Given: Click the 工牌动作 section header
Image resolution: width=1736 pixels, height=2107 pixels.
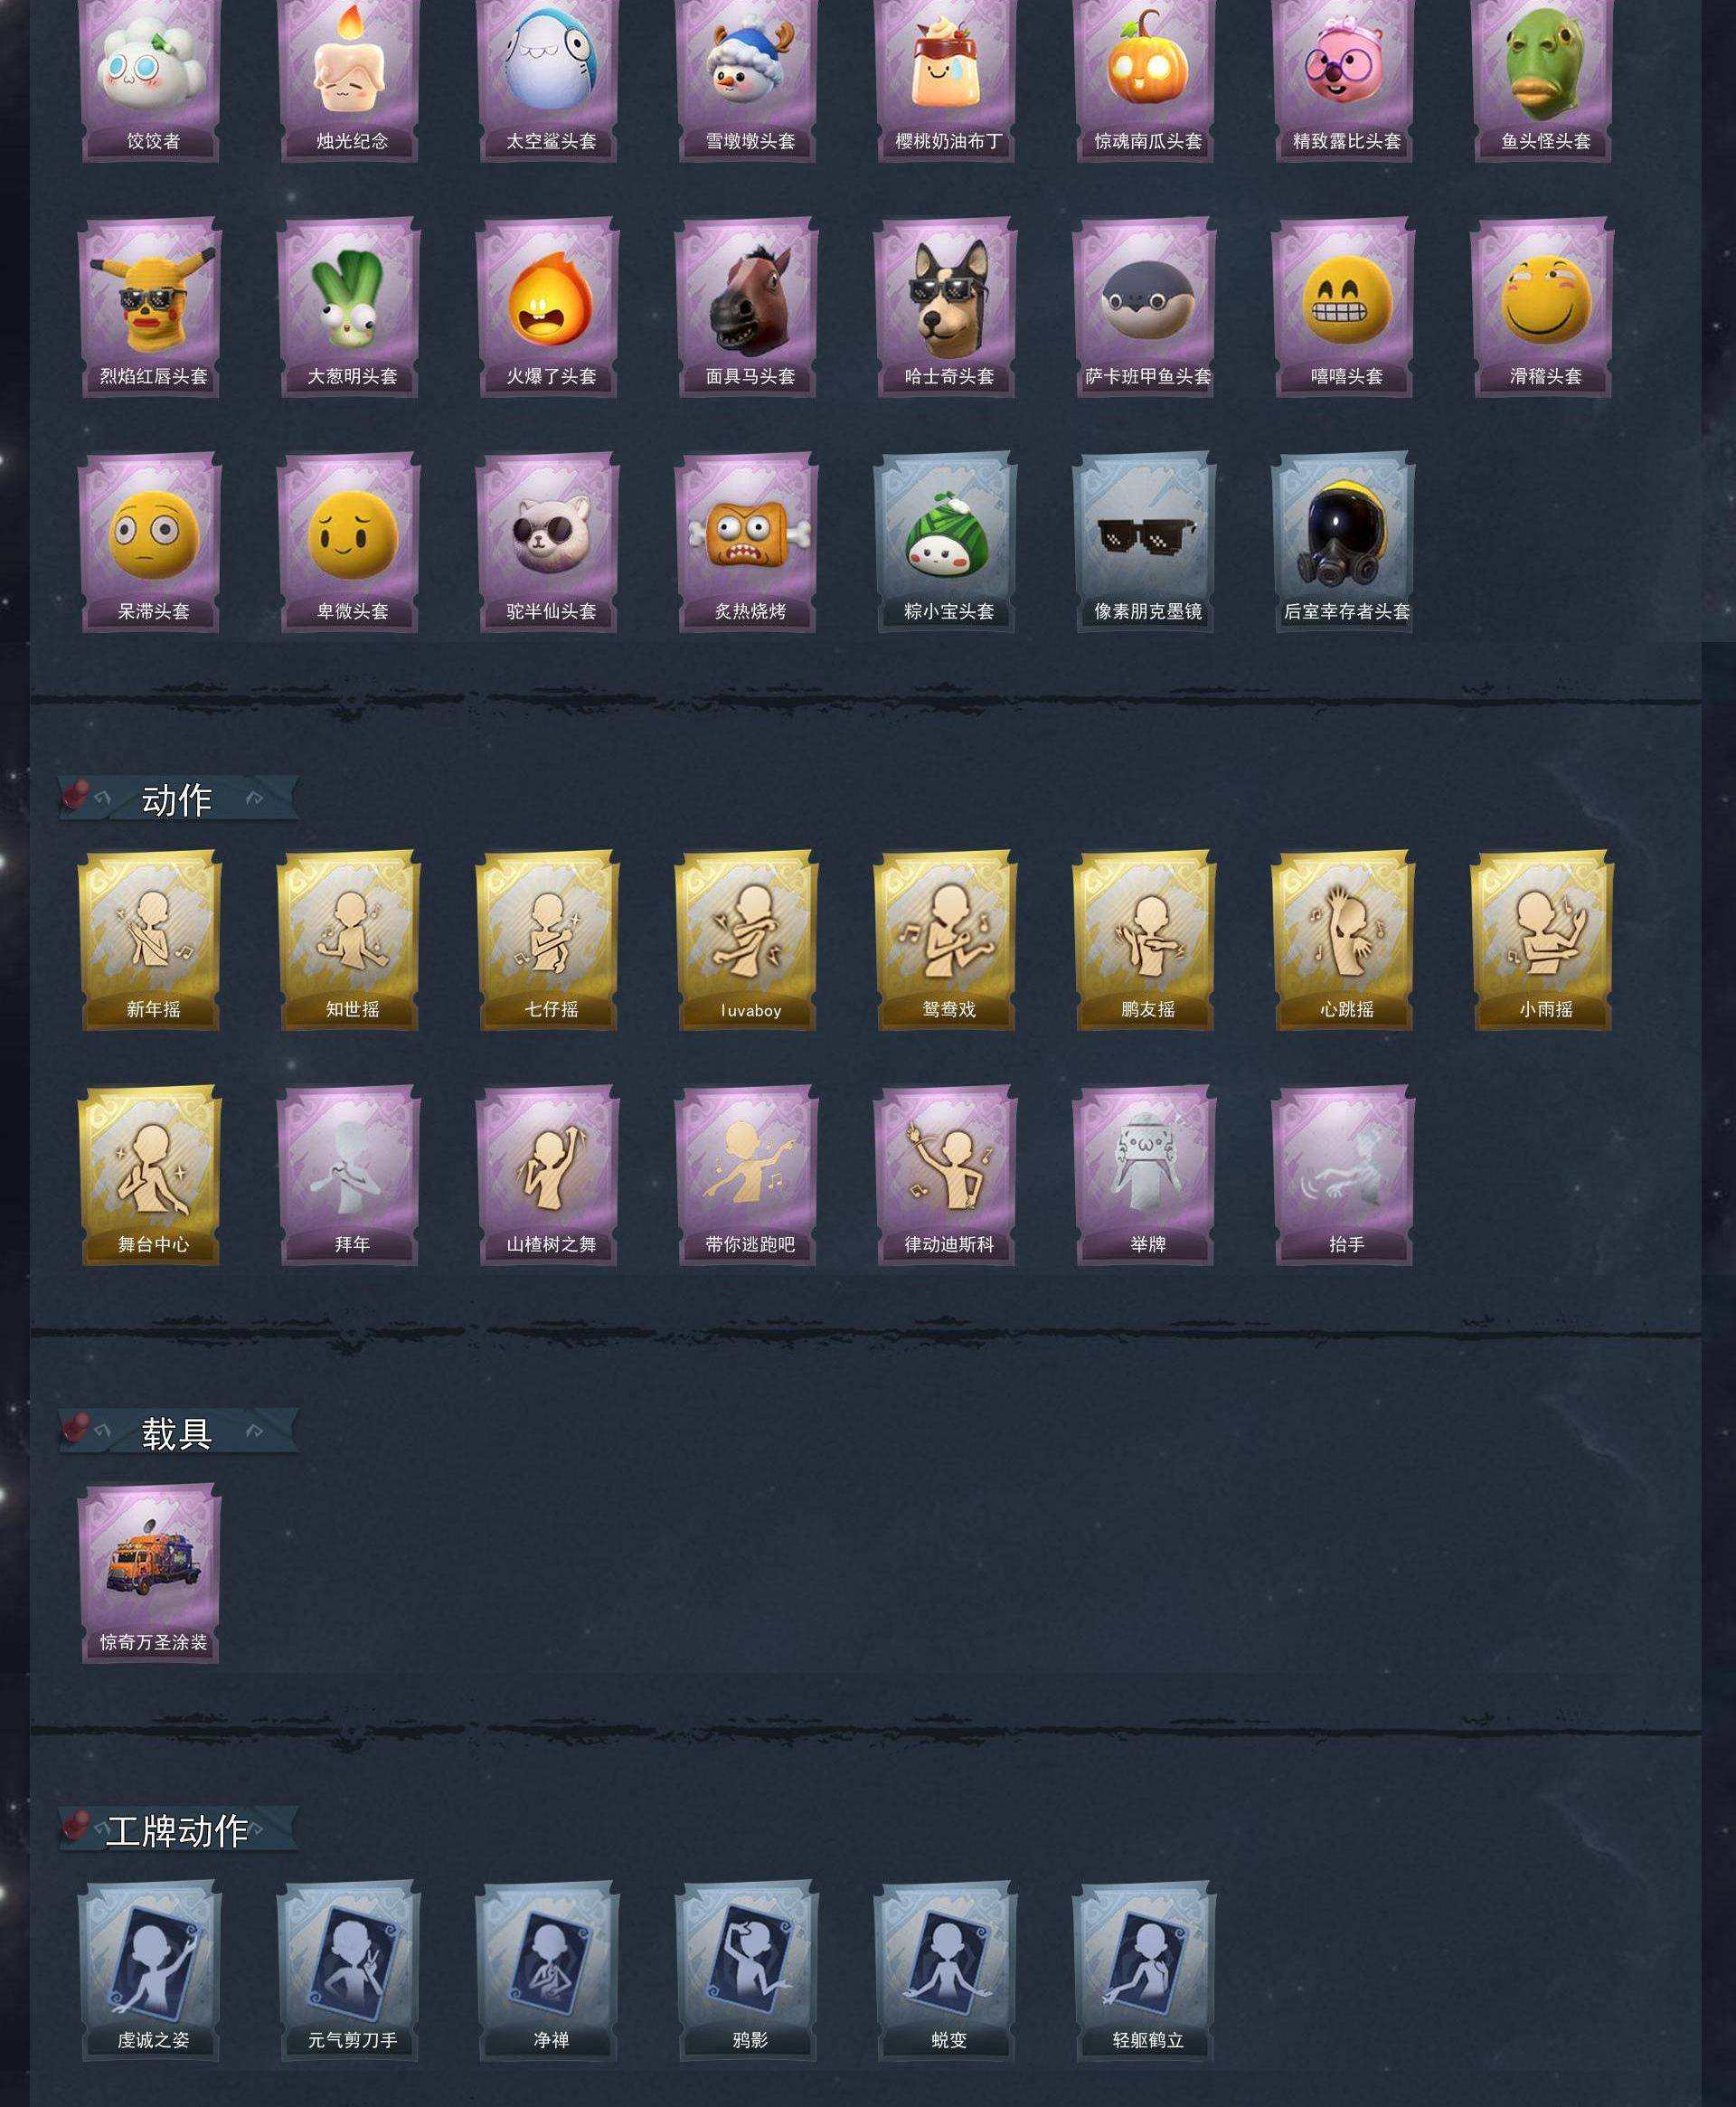Looking at the screenshot, I should tap(178, 1830).
